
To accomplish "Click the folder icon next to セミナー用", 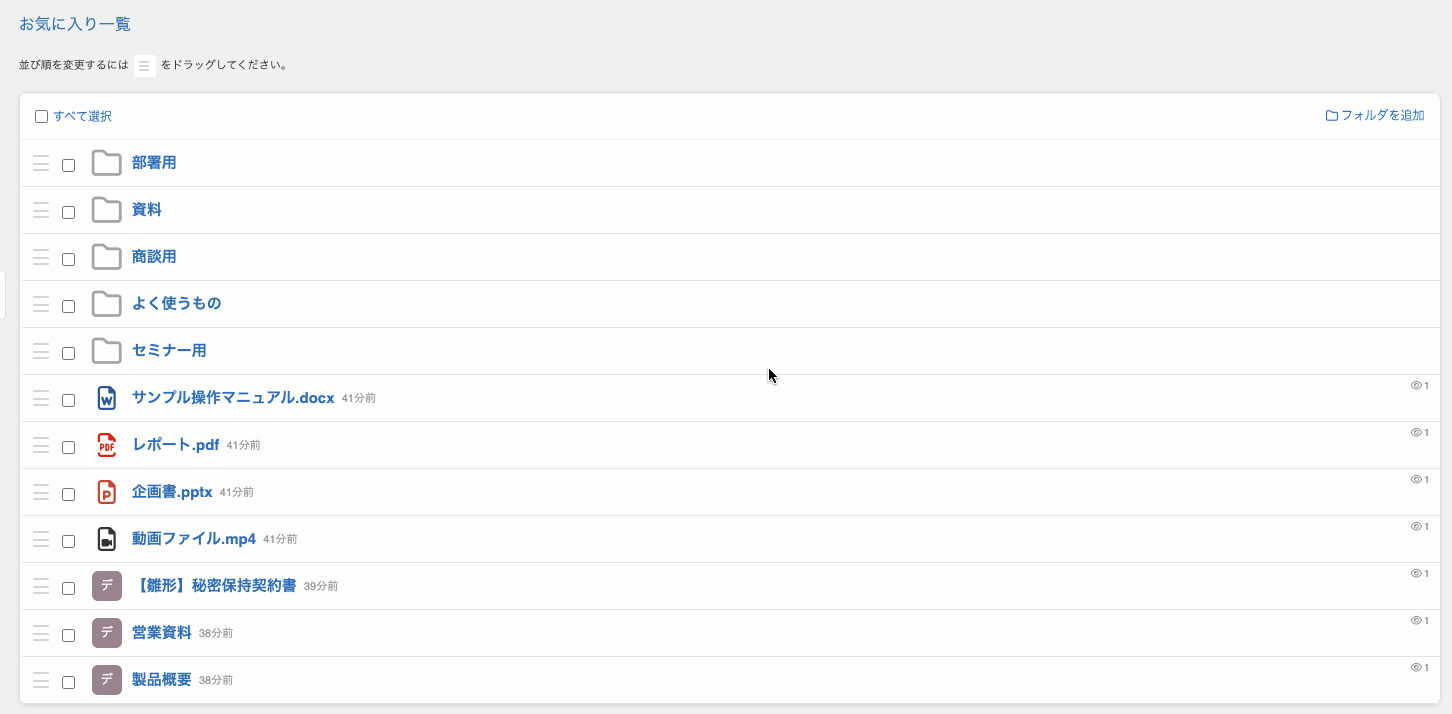I will point(107,351).
